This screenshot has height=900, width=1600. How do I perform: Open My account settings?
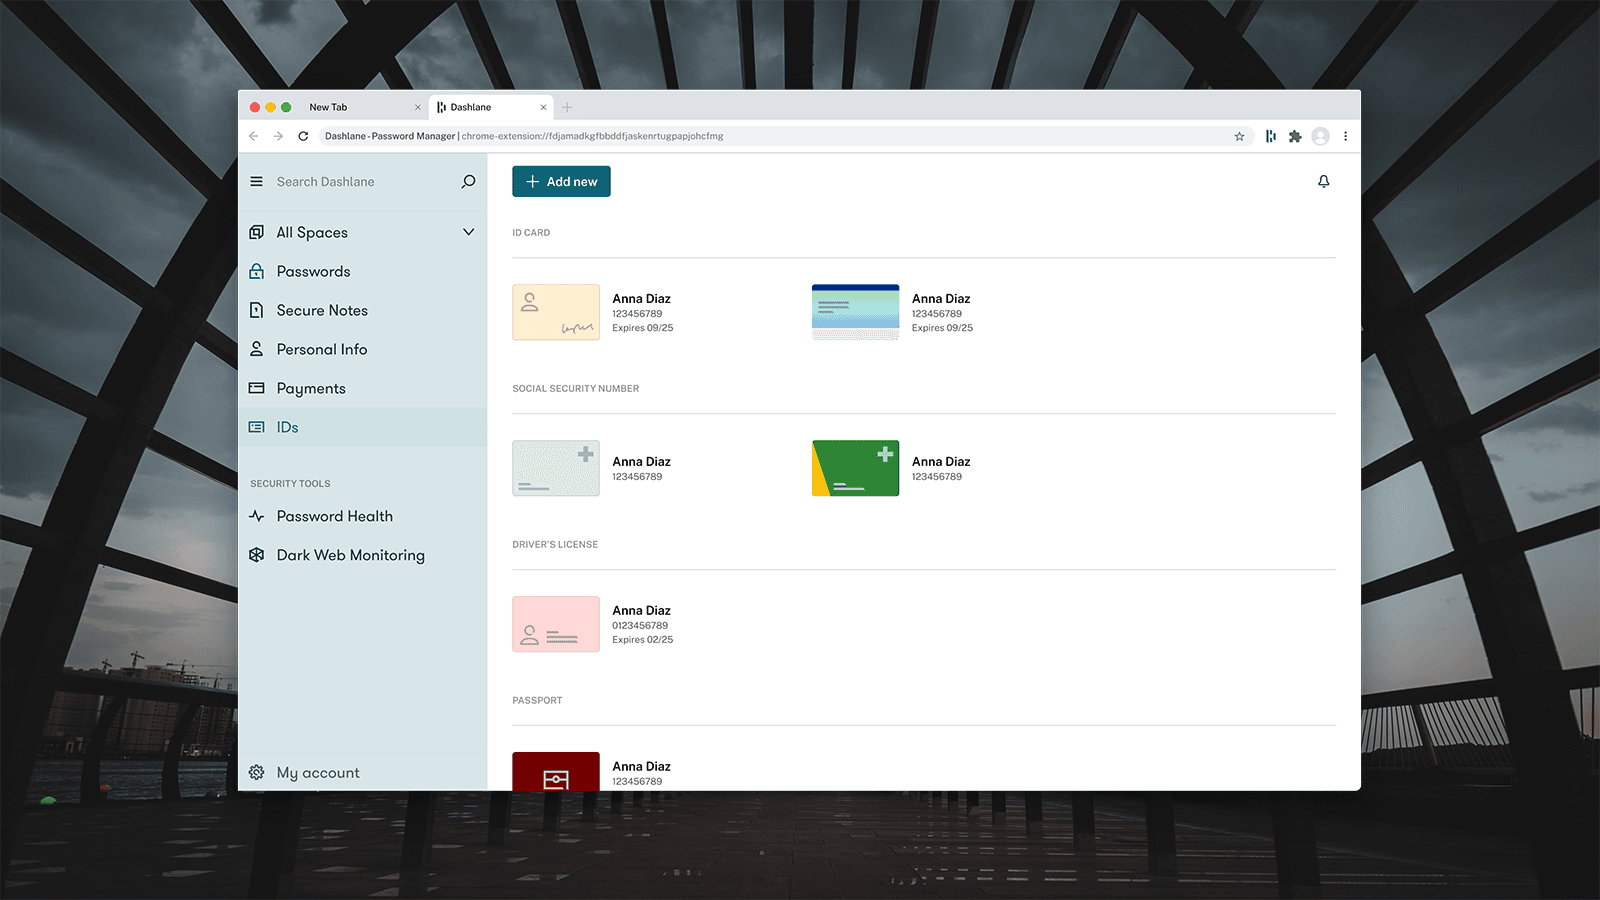362,773
